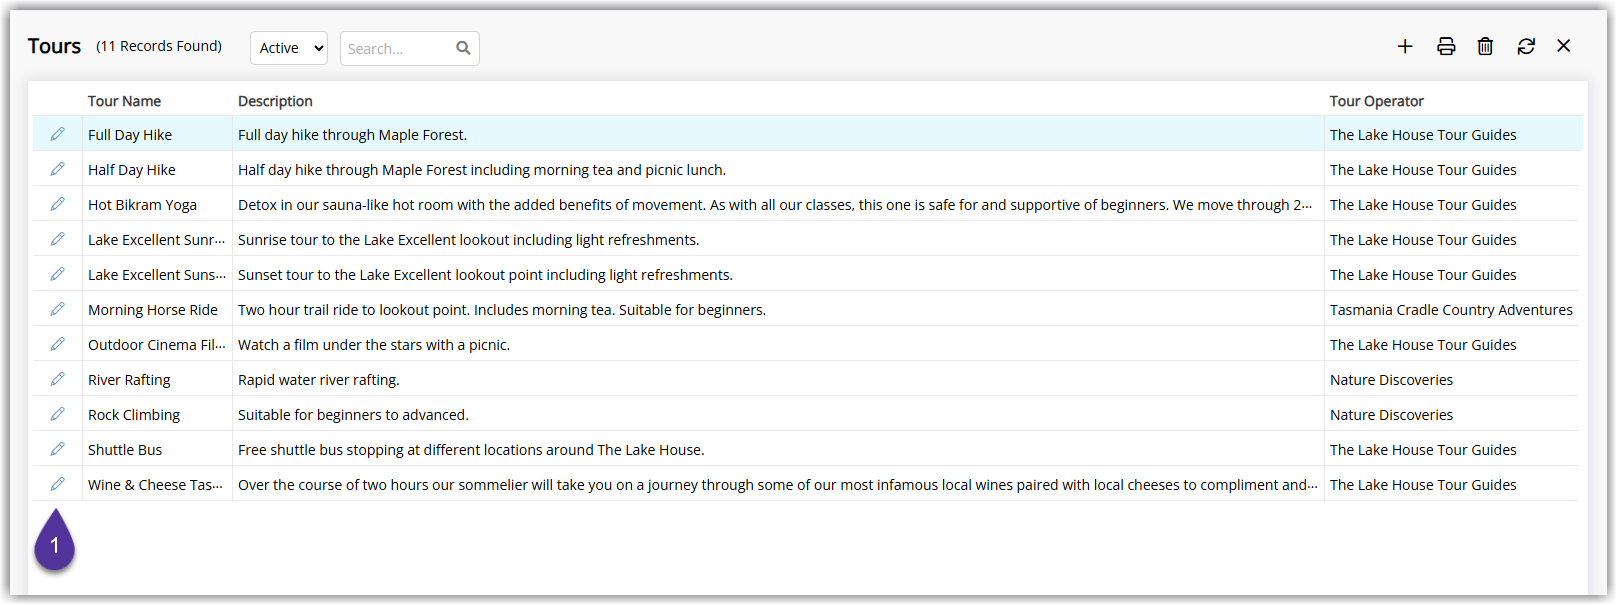Edit the Shuttle Bus pencil icon
The image size is (1617, 605).
tap(57, 449)
